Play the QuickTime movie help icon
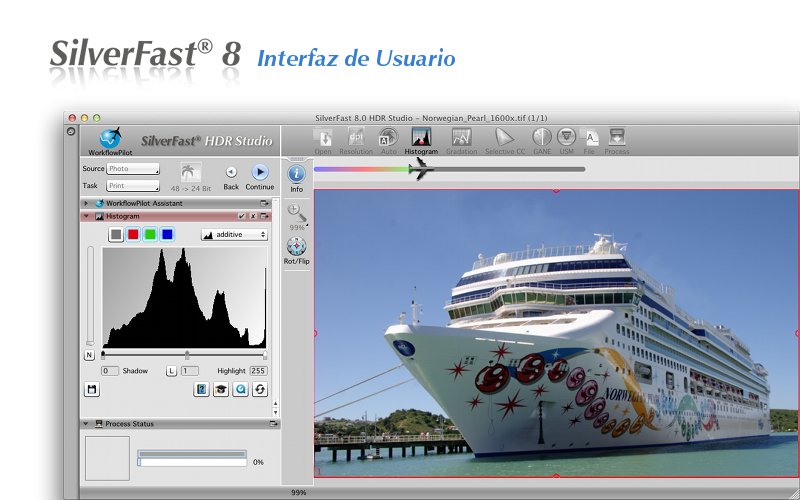800x500 pixels. pos(240,389)
